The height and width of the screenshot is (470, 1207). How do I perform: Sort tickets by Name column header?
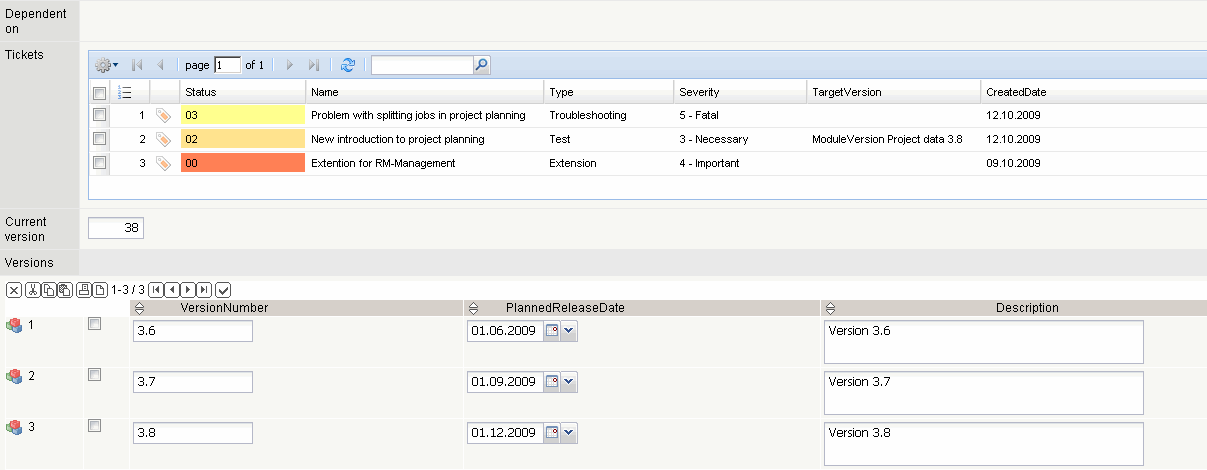click(x=425, y=92)
